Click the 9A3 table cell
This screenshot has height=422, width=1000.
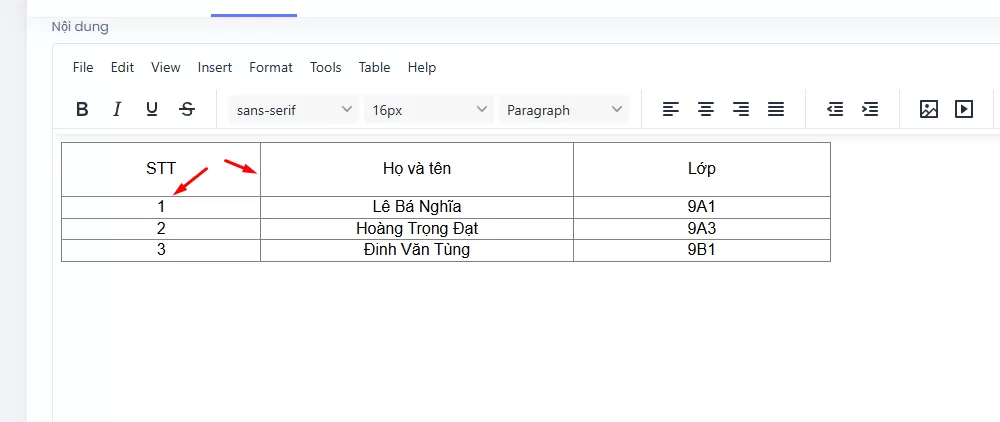[x=701, y=228]
